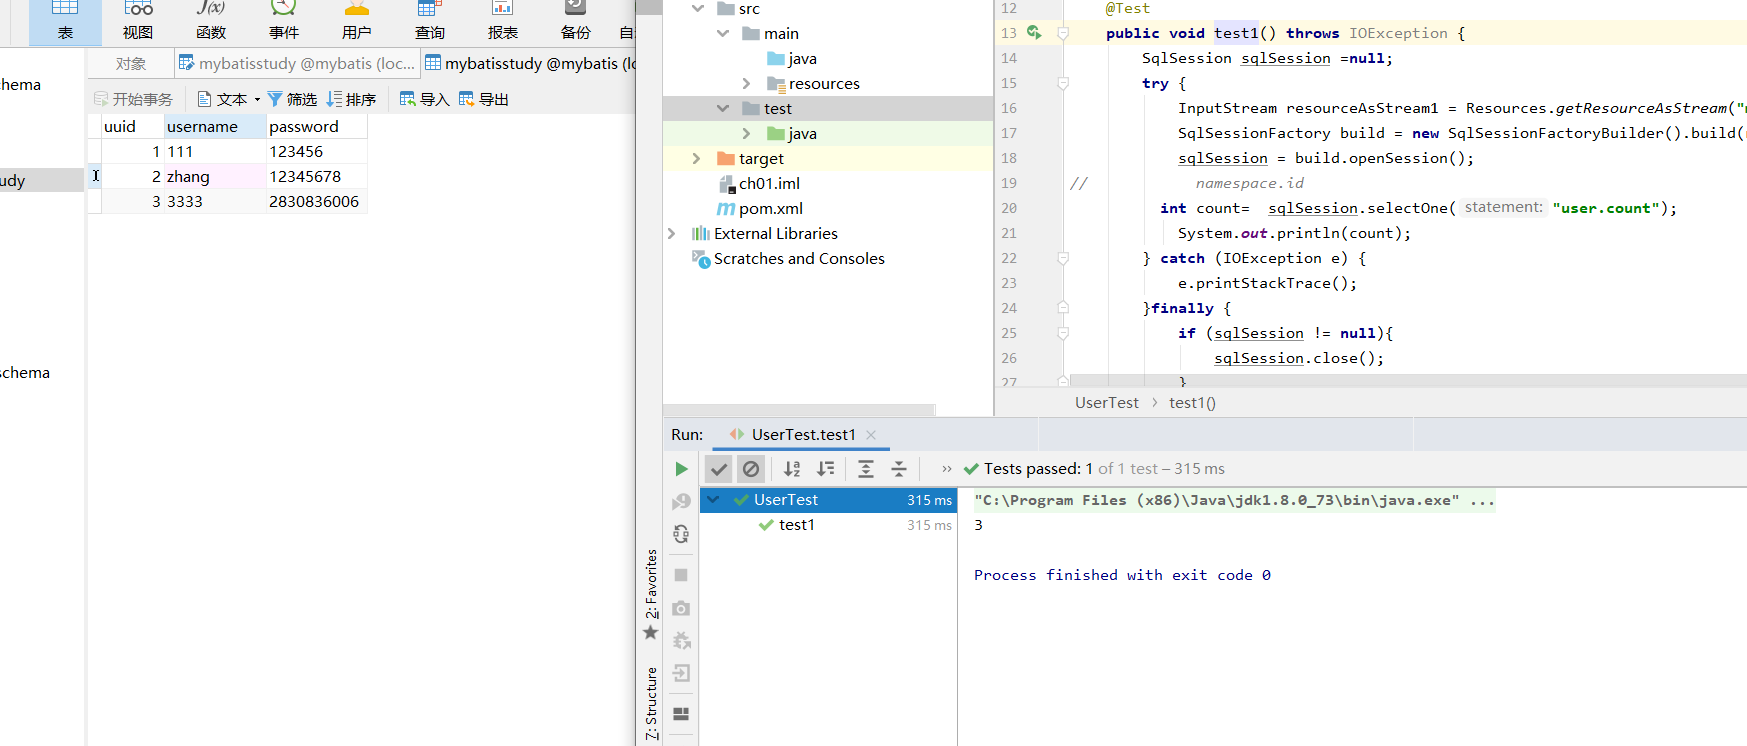Select the ch01.iml file
Viewport: 1747px width, 746px height.
pyautogui.click(x=759, y=183)
